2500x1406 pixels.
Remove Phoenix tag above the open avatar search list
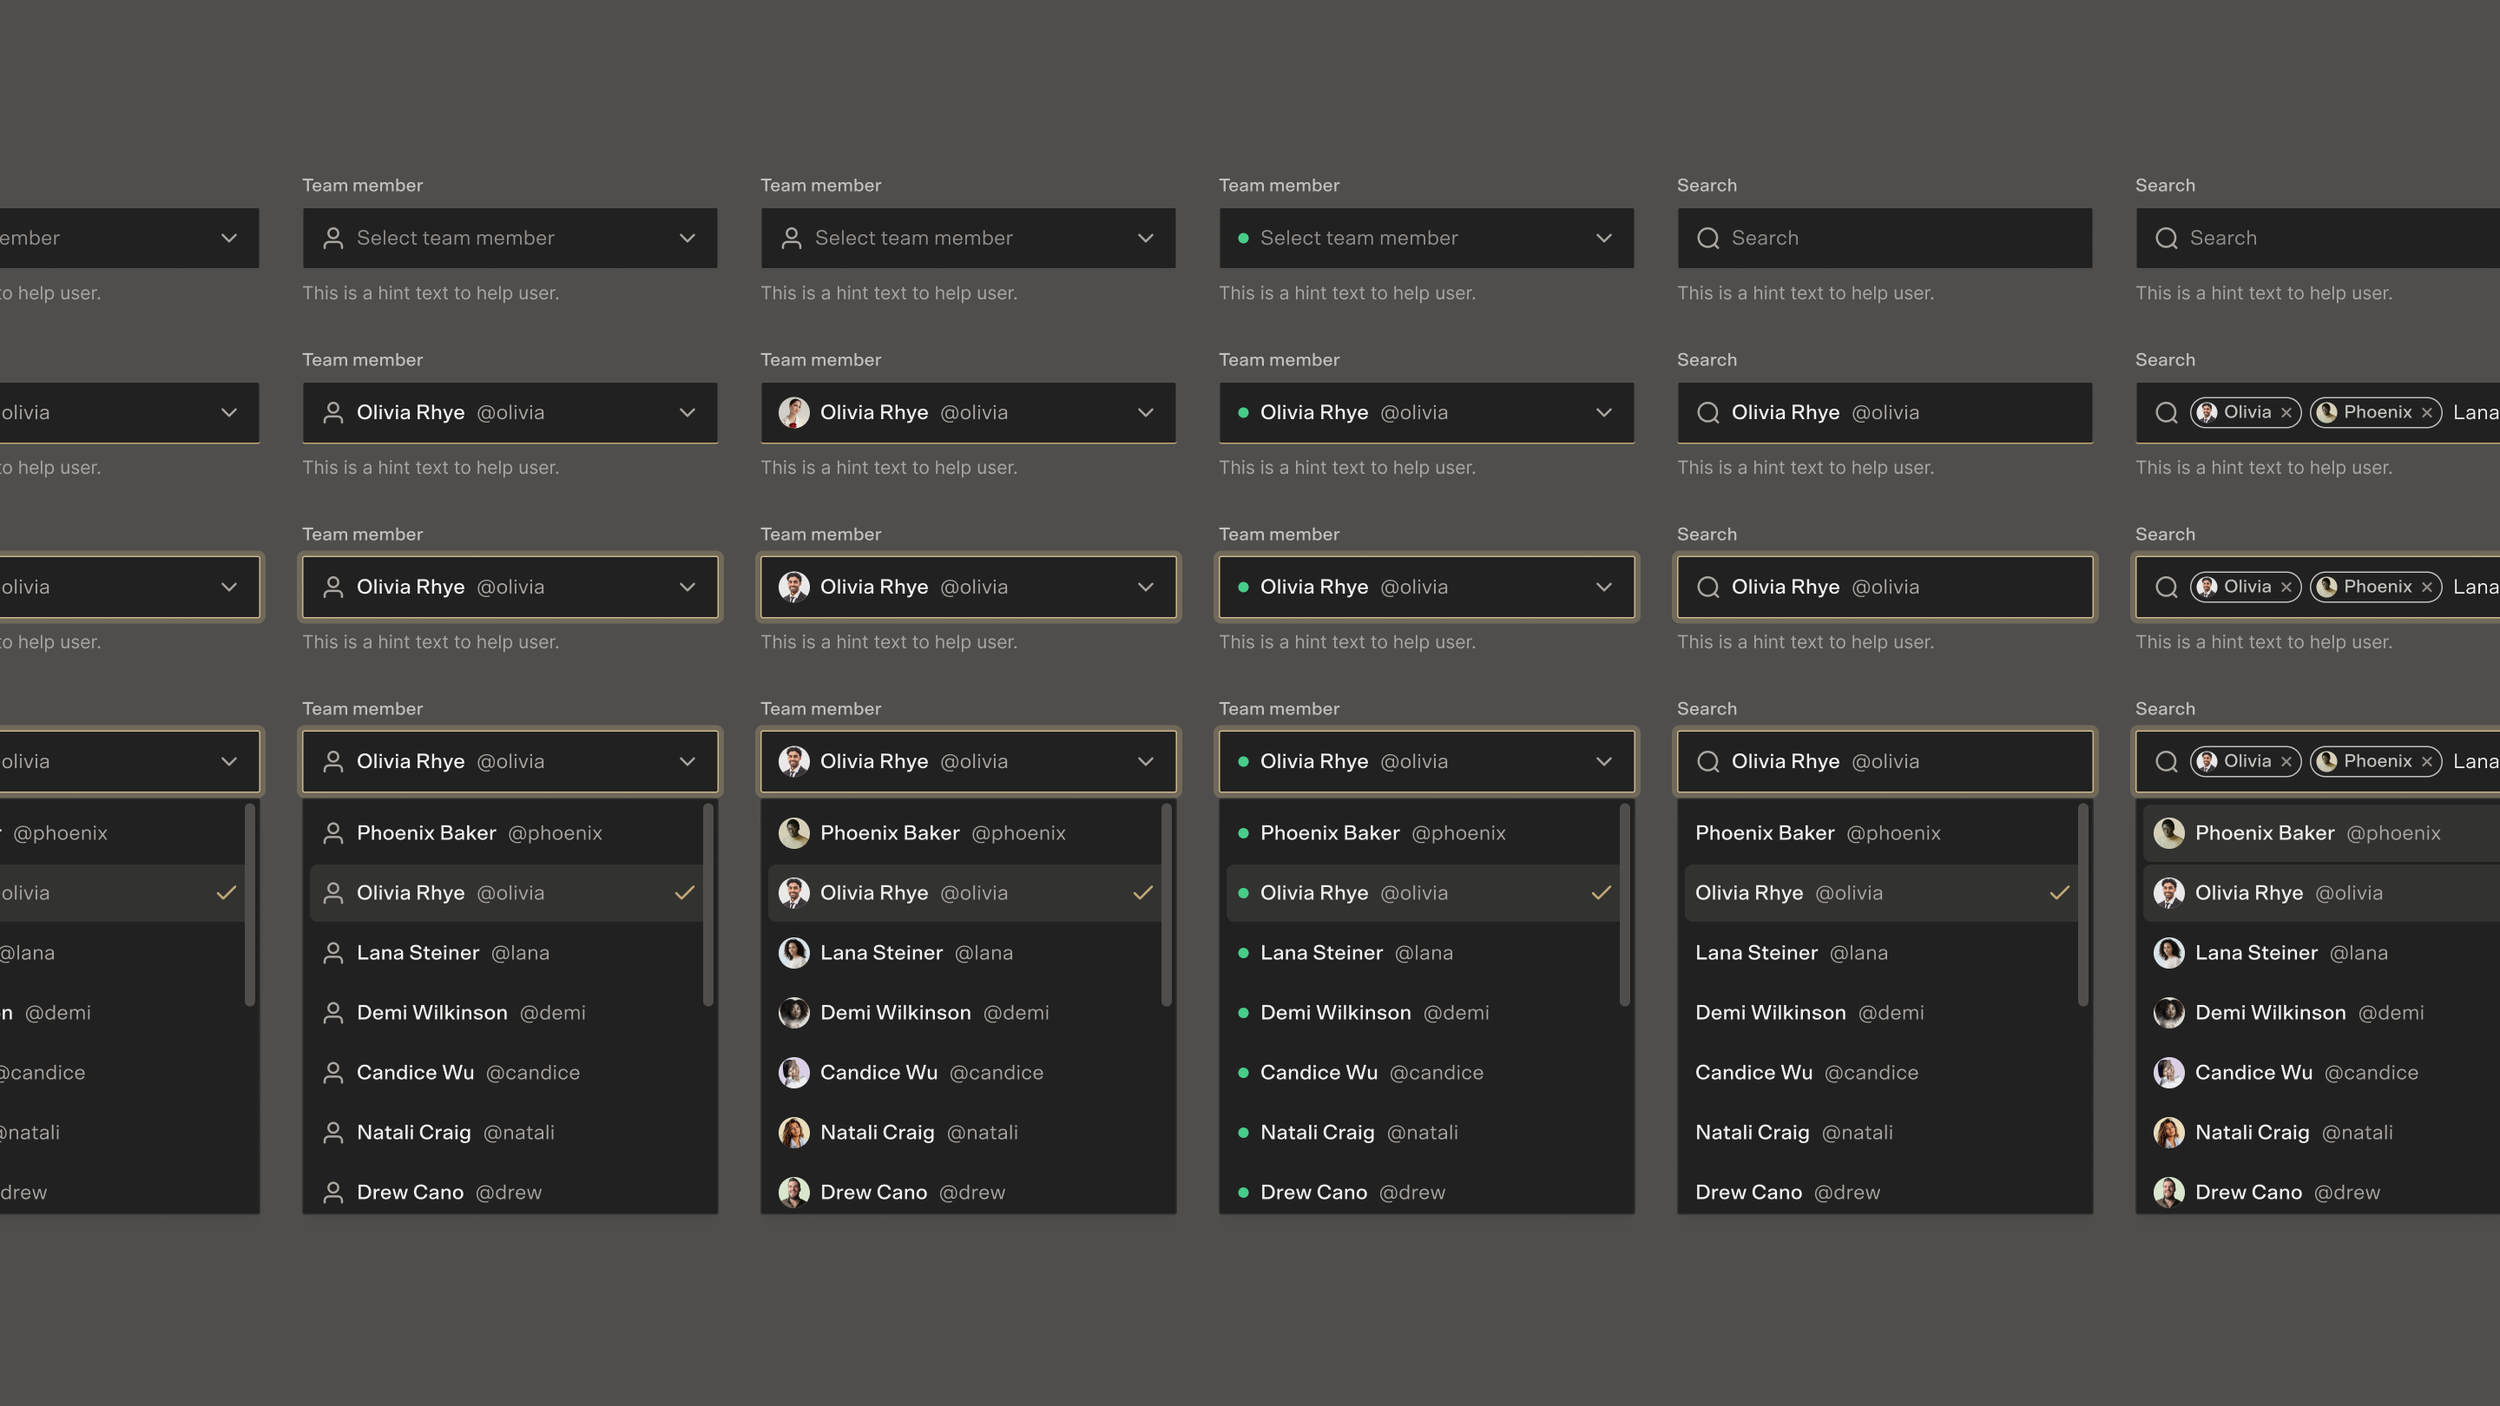pos(2427,762)
